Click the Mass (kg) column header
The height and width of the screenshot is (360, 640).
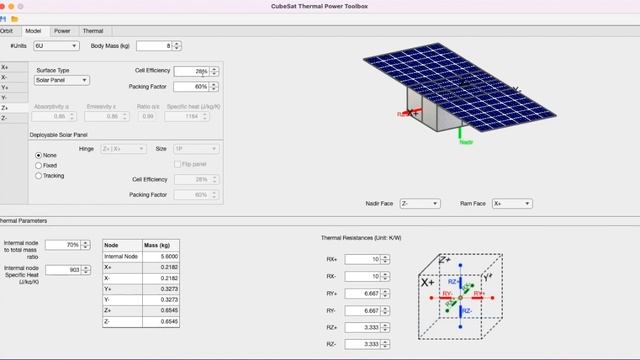[x=161, y=245]
